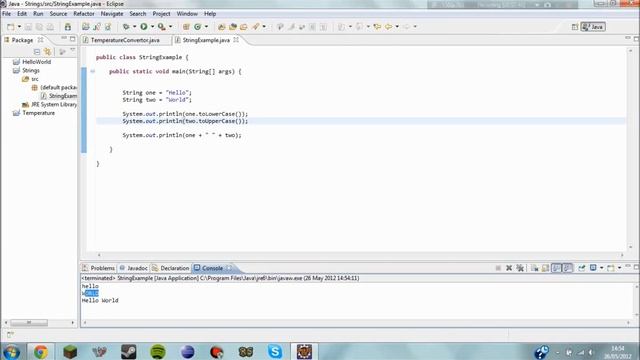Open Skype from the taskbar
Screen dimensions: 640x360
(x=275, y=351)
